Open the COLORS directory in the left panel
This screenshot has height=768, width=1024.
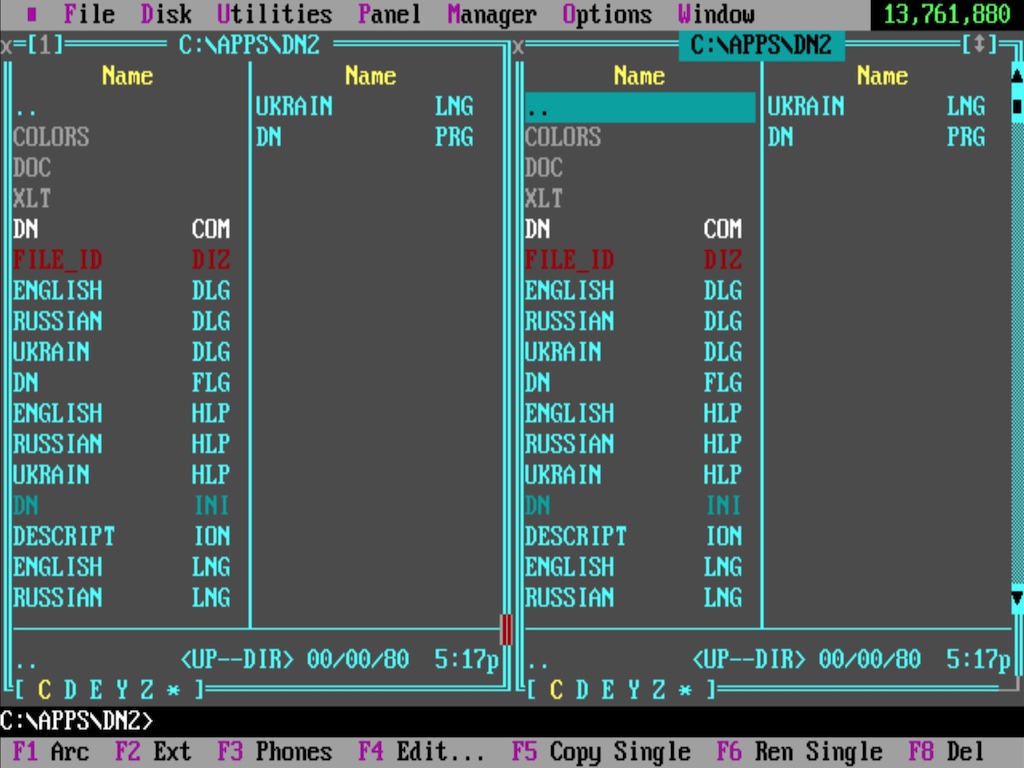click(51, 137)
